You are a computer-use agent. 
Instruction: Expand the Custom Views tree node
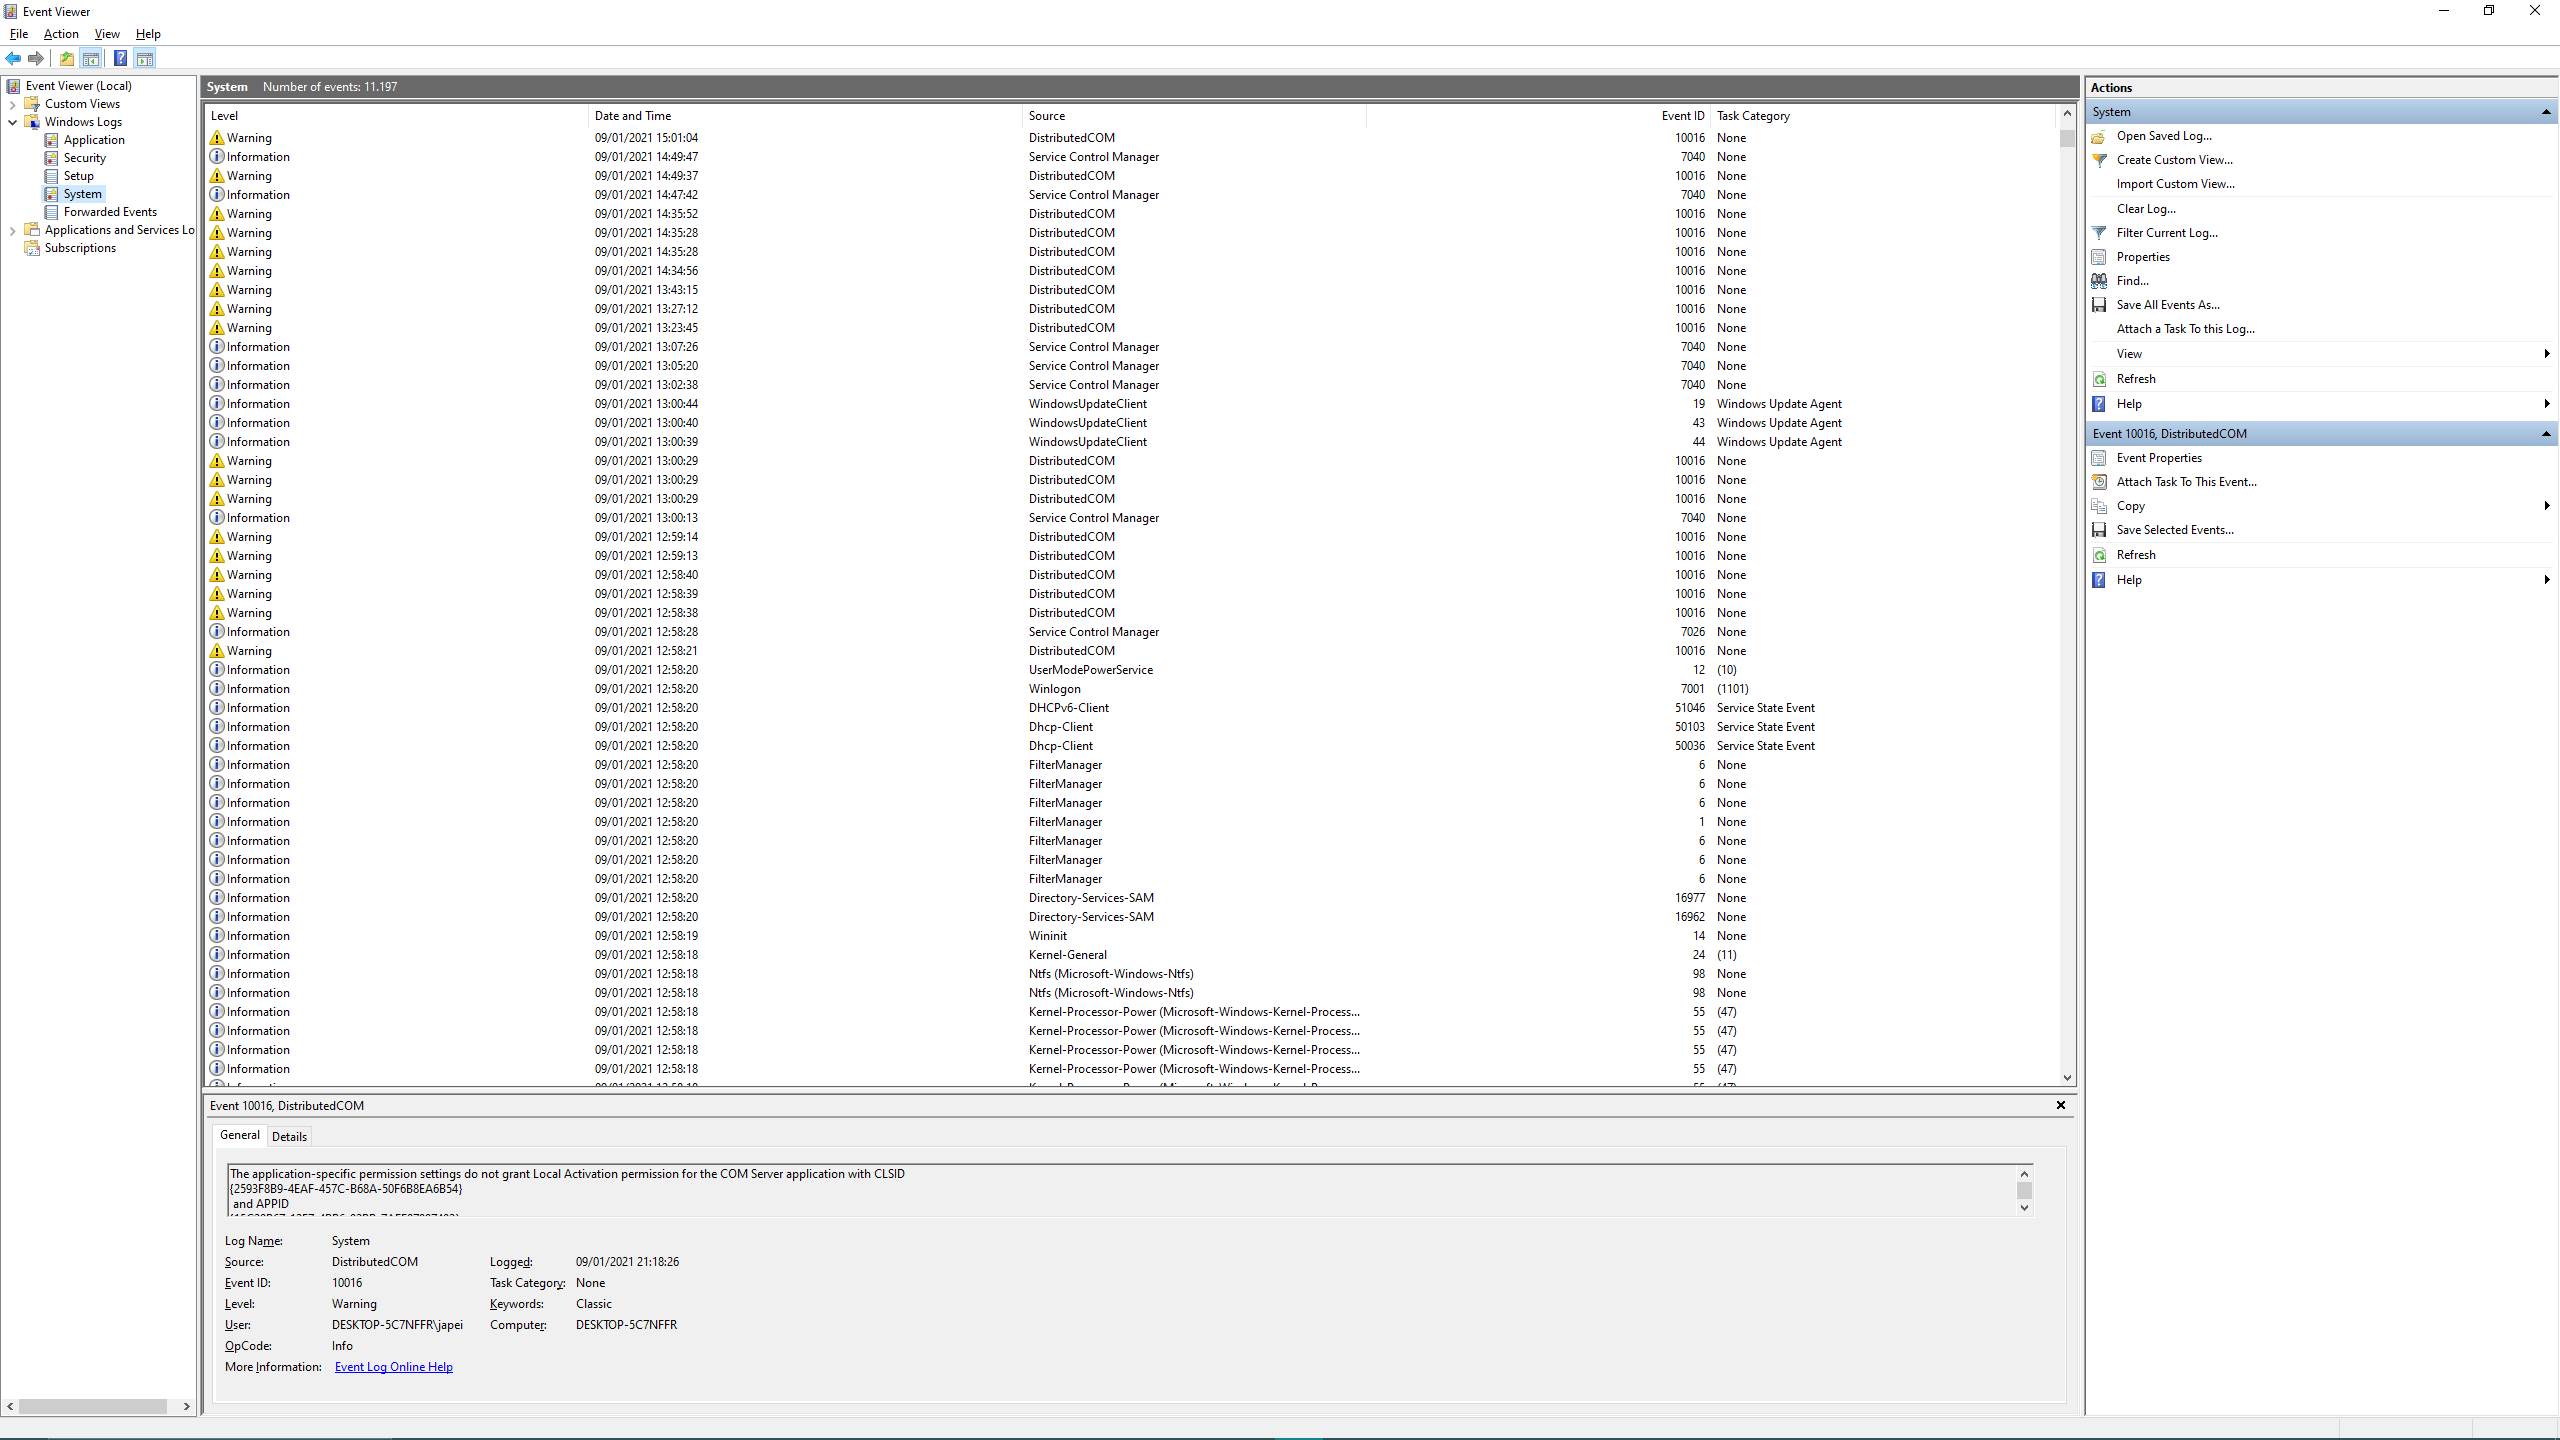[x=12, y=104]
